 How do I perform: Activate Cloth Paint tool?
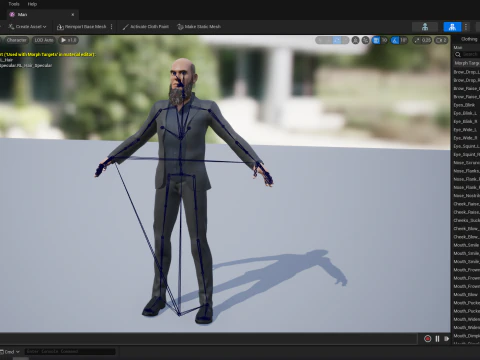coord(145,27)
